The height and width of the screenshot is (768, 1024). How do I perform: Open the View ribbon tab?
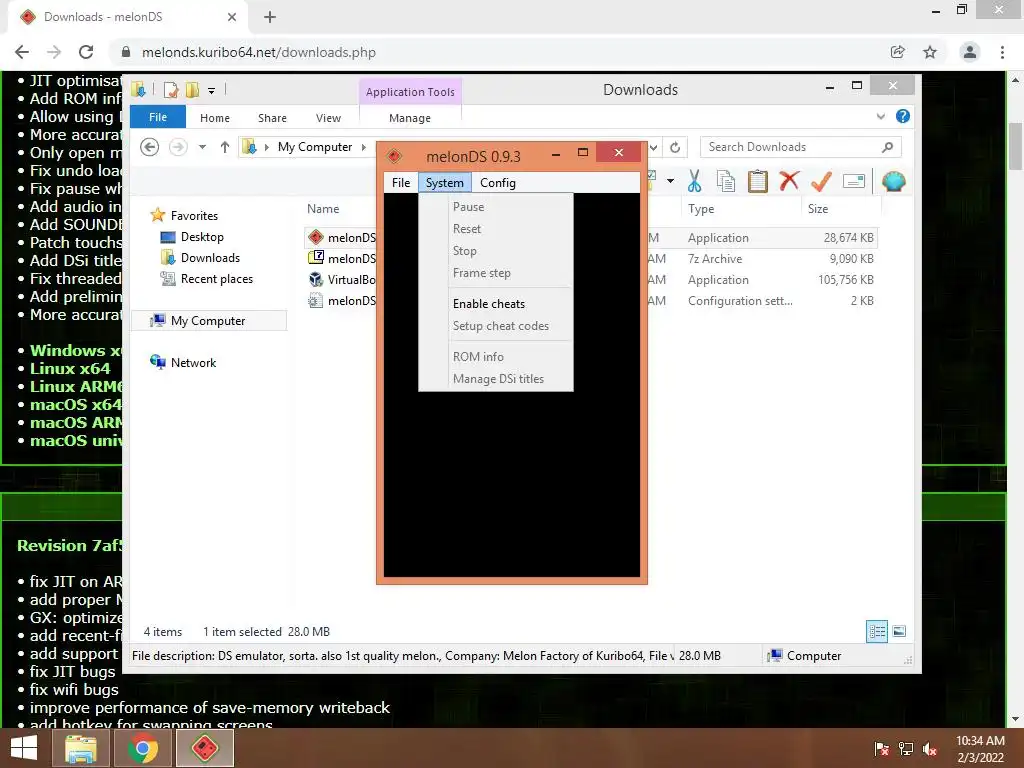[328, 118]
